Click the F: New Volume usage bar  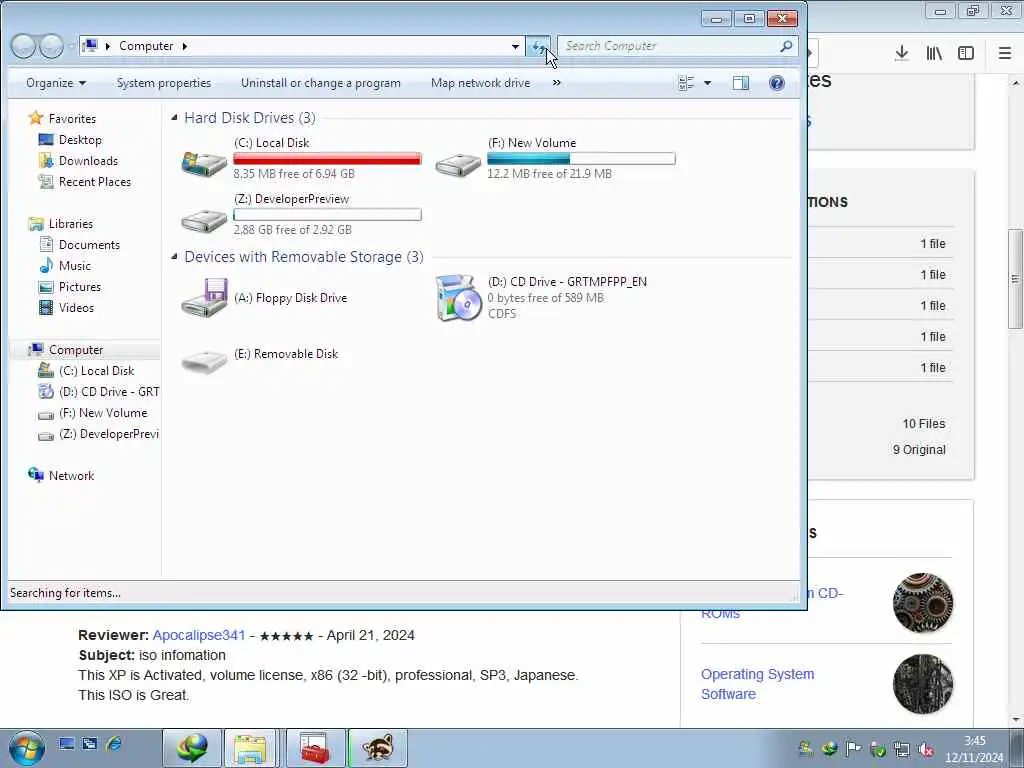point(581,159)
